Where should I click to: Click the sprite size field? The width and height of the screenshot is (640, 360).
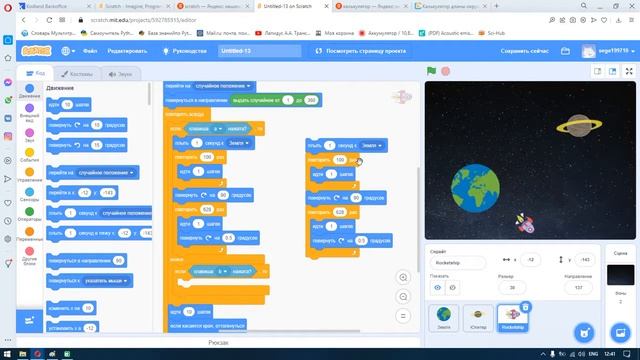tap(512, 288)
